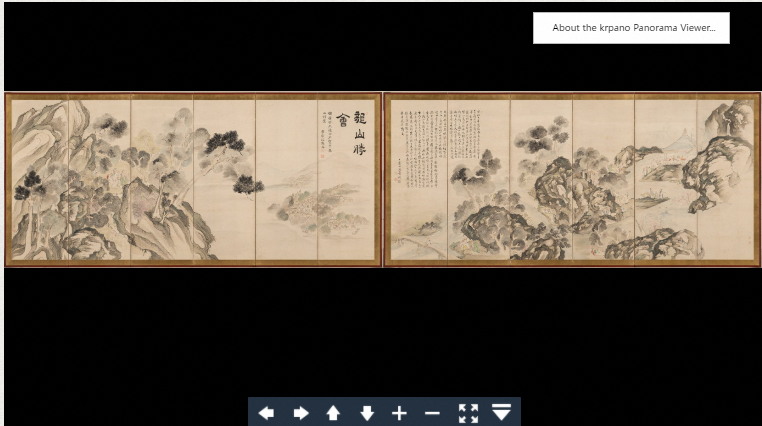The width and height of the screenshot is (762, 426).
Task: Zoom in using the plus icon
Action: (x=399, y=413)
